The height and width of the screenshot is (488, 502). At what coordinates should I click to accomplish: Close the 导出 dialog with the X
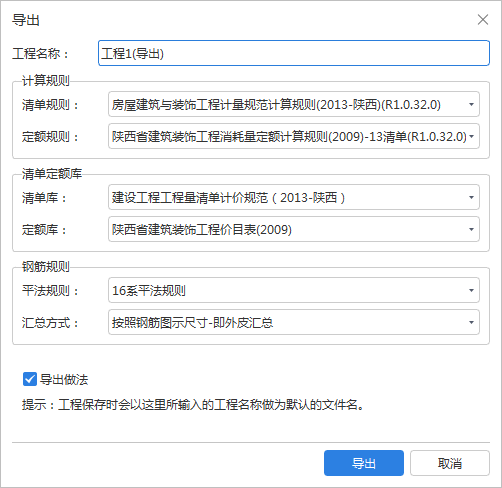(483, 20)
